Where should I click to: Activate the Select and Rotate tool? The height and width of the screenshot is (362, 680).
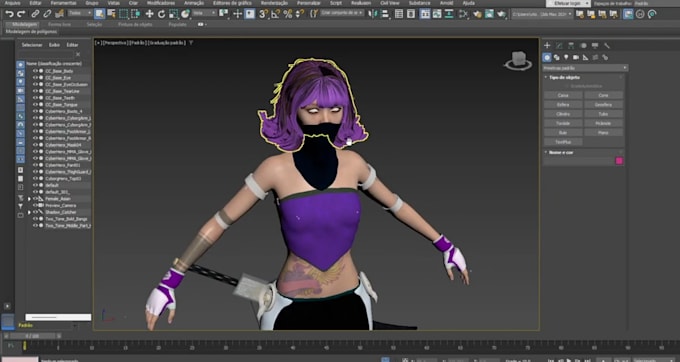(x=161, y=14)
